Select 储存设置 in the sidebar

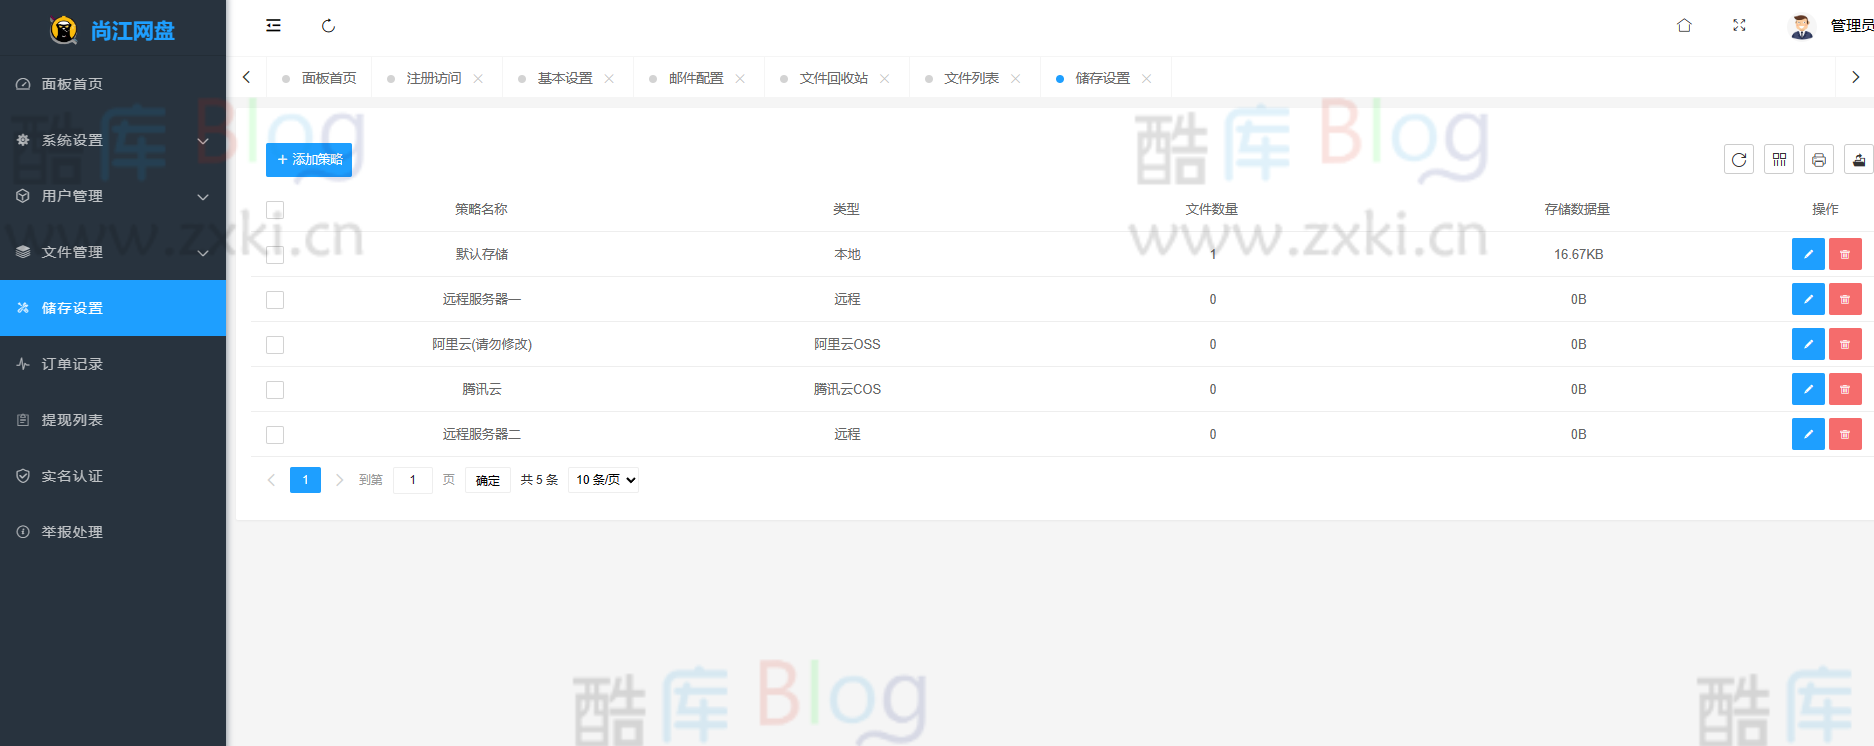tap(113, 308)
